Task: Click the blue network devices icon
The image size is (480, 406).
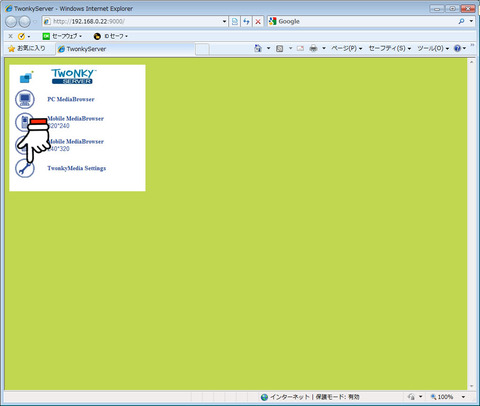Action: click(x=26, y=77)
